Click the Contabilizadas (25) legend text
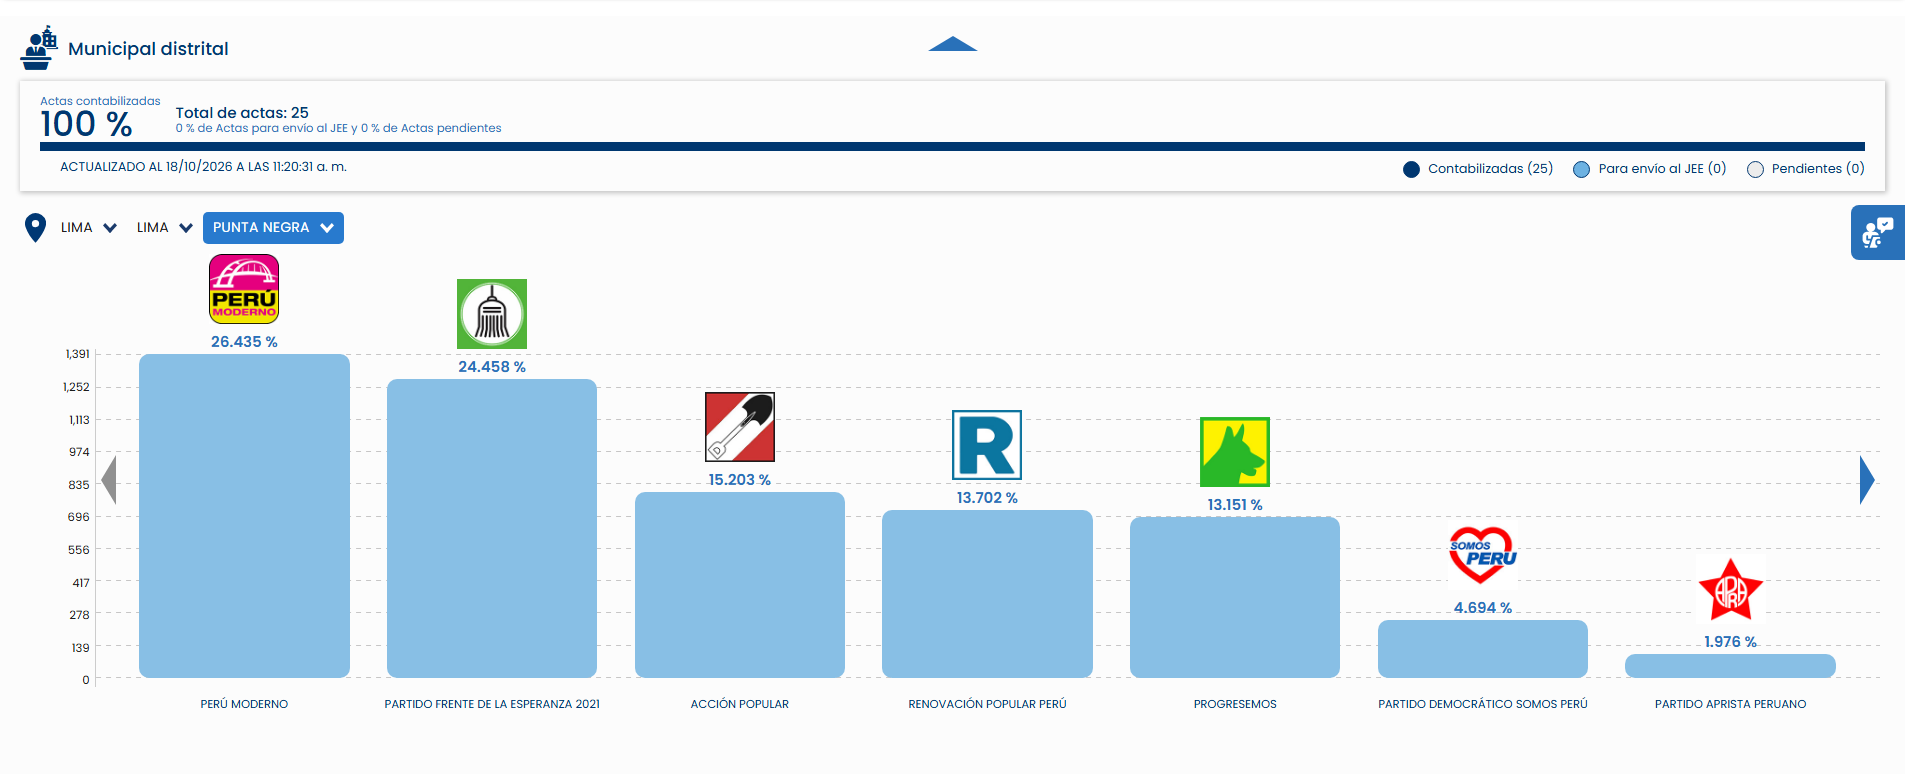The width and height of the screenshot is (1905, 774). point(1490,169)
